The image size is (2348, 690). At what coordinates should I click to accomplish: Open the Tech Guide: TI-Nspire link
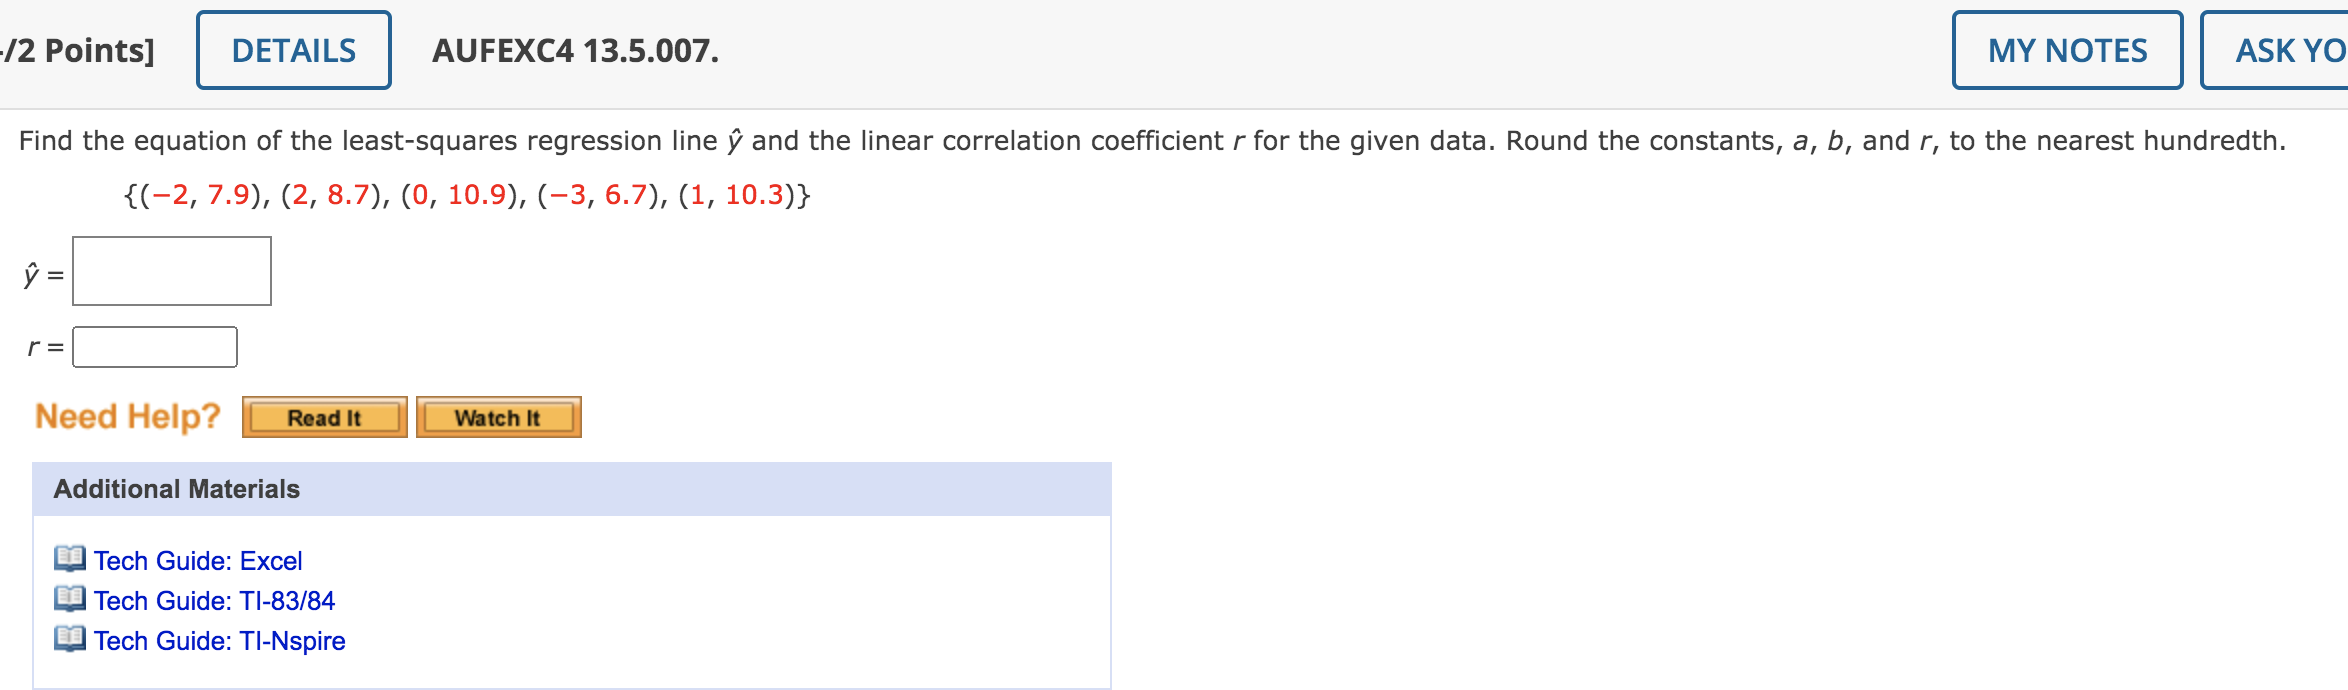click(x=218, y=641)
